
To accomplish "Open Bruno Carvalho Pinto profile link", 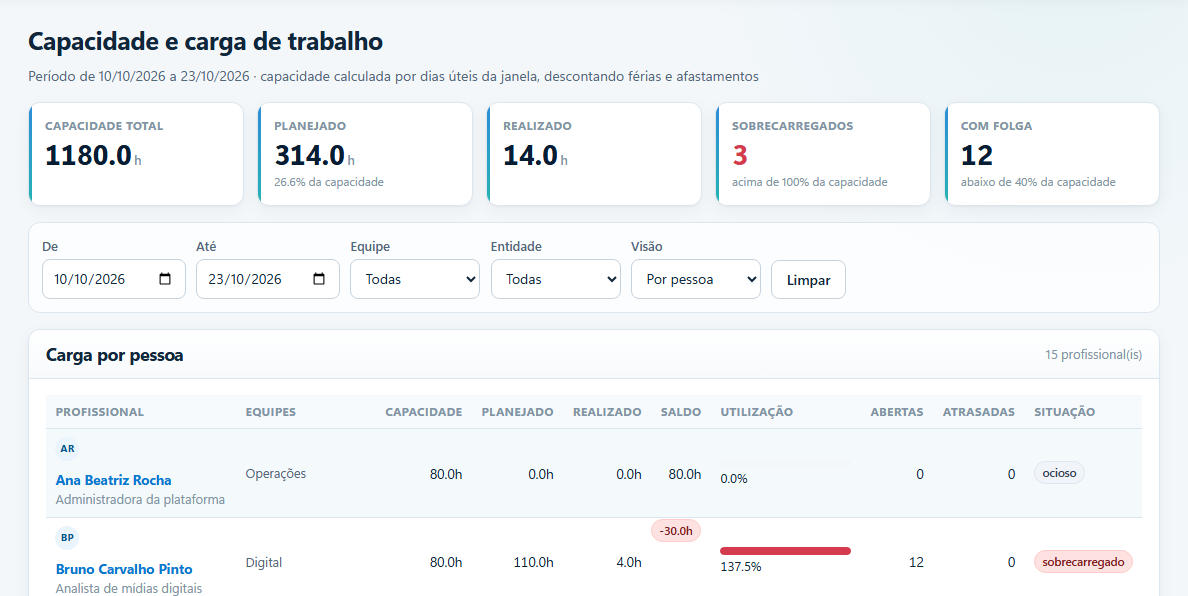I will tap(124, 569).
